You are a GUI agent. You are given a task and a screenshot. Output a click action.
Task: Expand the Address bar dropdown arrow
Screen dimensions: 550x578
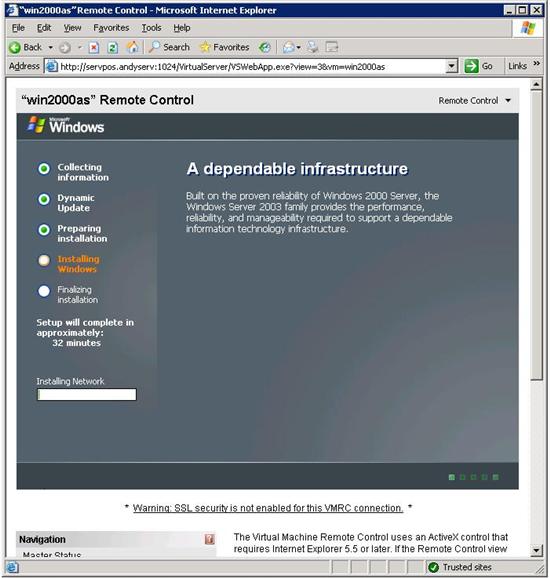[x=451, y=67]
